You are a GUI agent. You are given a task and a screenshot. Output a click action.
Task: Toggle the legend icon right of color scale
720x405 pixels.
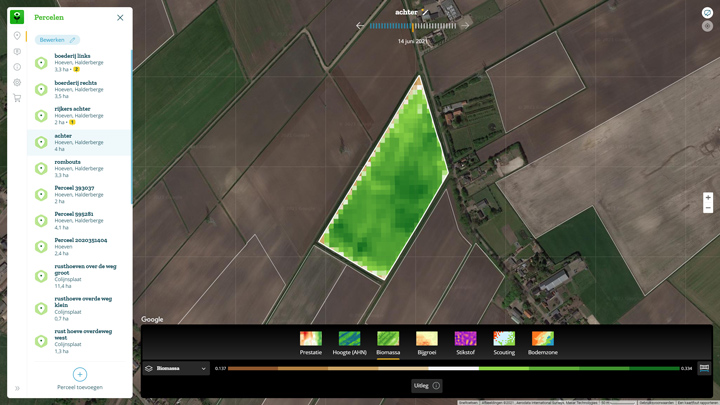[x=704, y=368]
